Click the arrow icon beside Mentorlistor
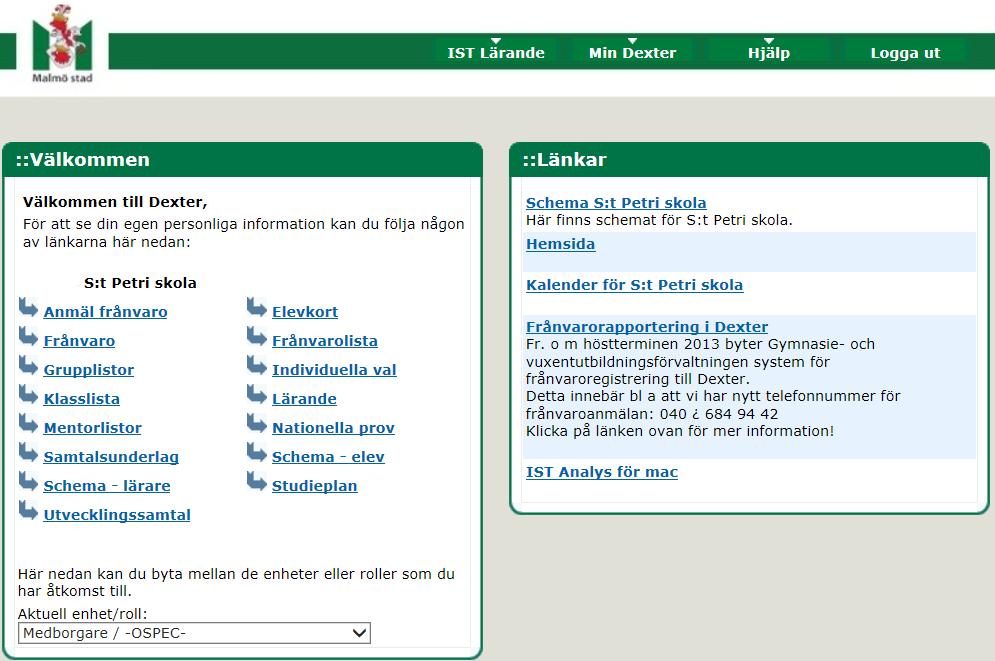 tap(29, 424)
